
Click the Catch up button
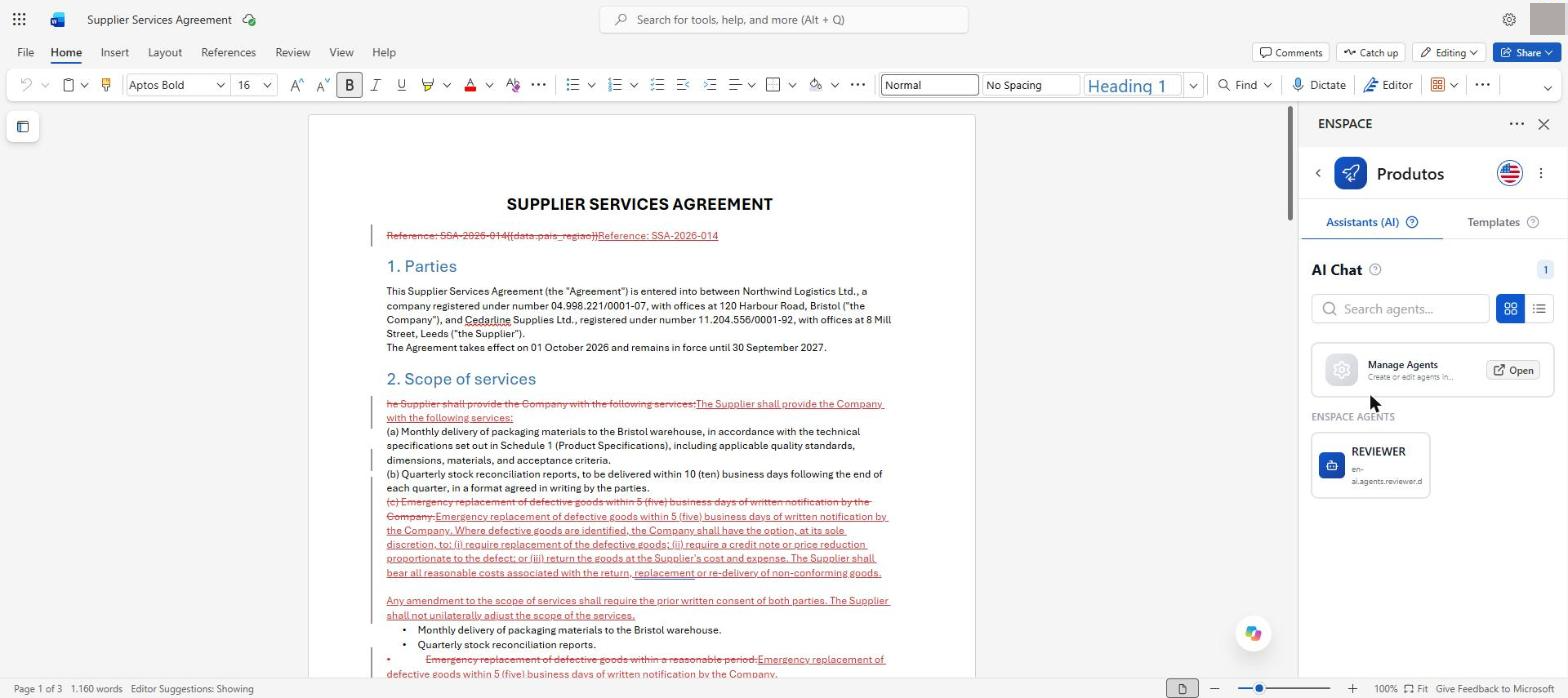click(1370, 52)
